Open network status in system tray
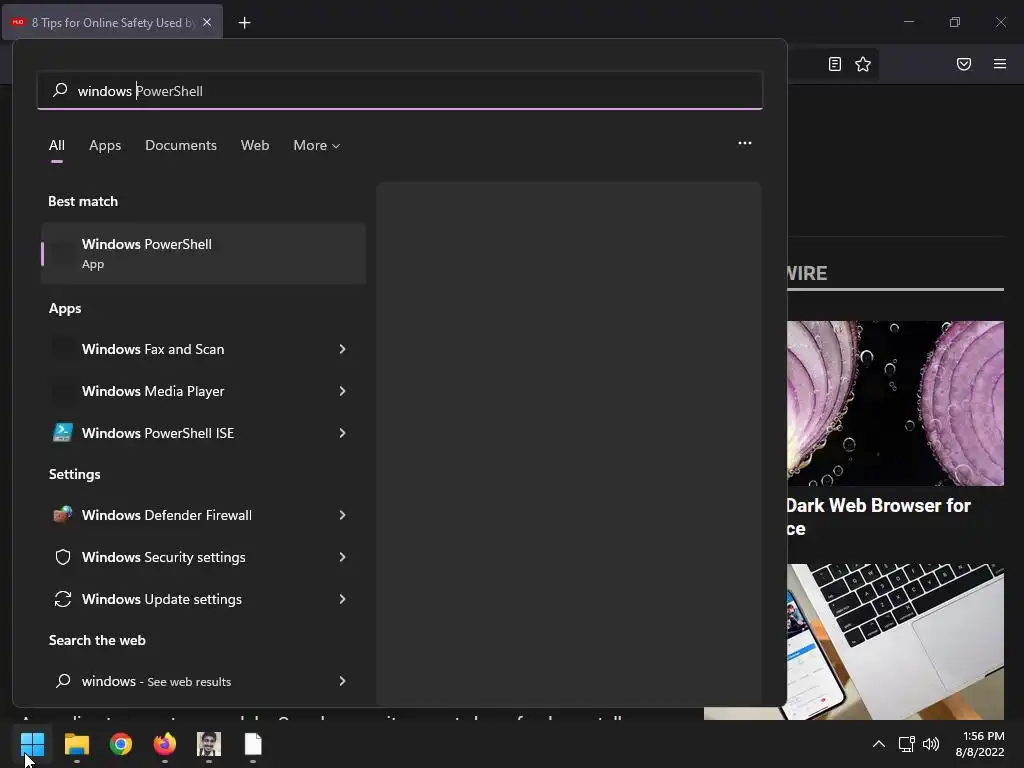This screenshot has height=768, width=1024. [906, 744]
